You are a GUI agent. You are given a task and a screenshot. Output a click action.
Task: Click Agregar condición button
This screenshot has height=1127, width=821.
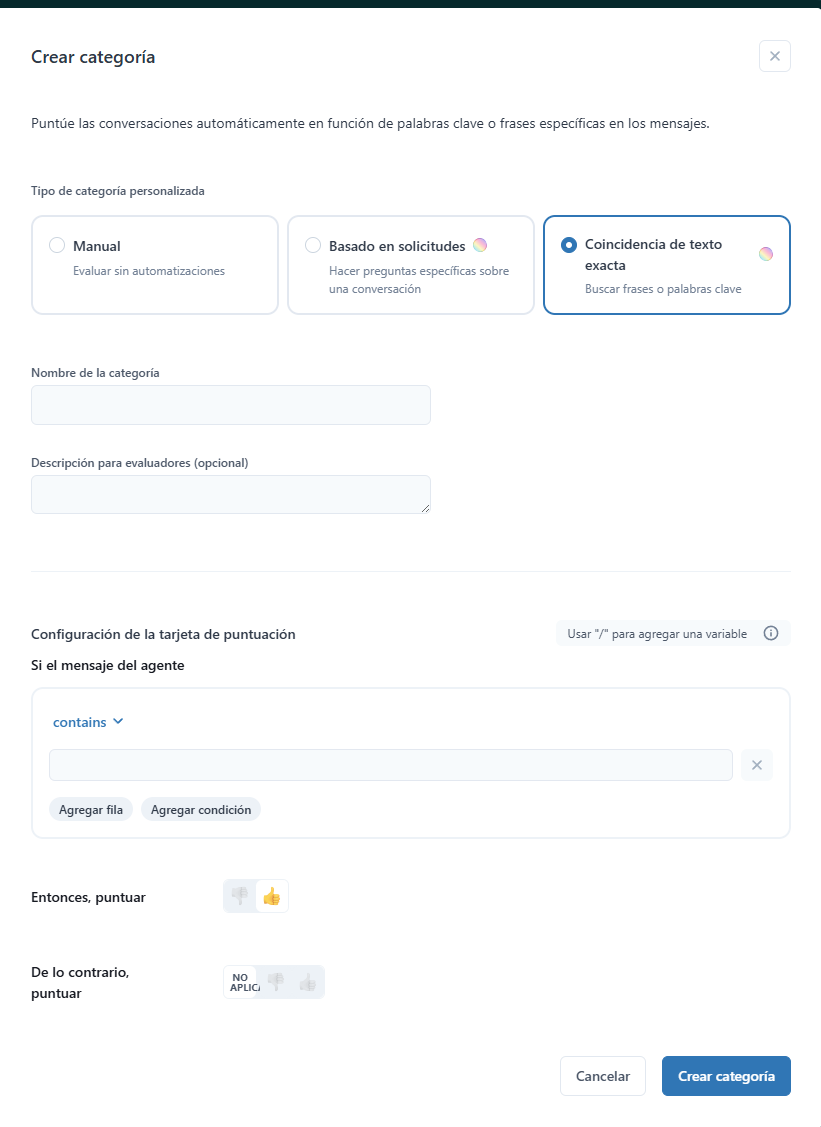(x=201, y=809)
